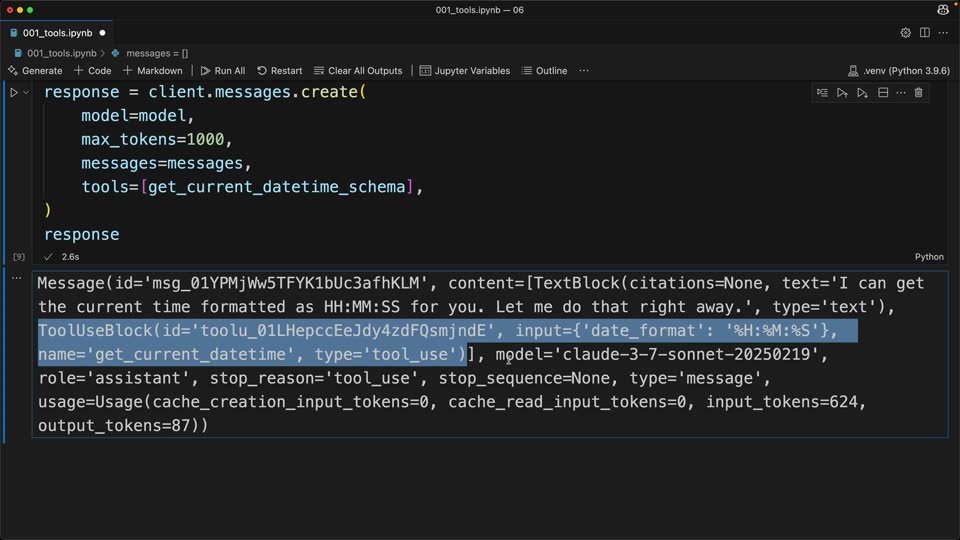Click the Copilot icon in title bar

click(943, 10)
